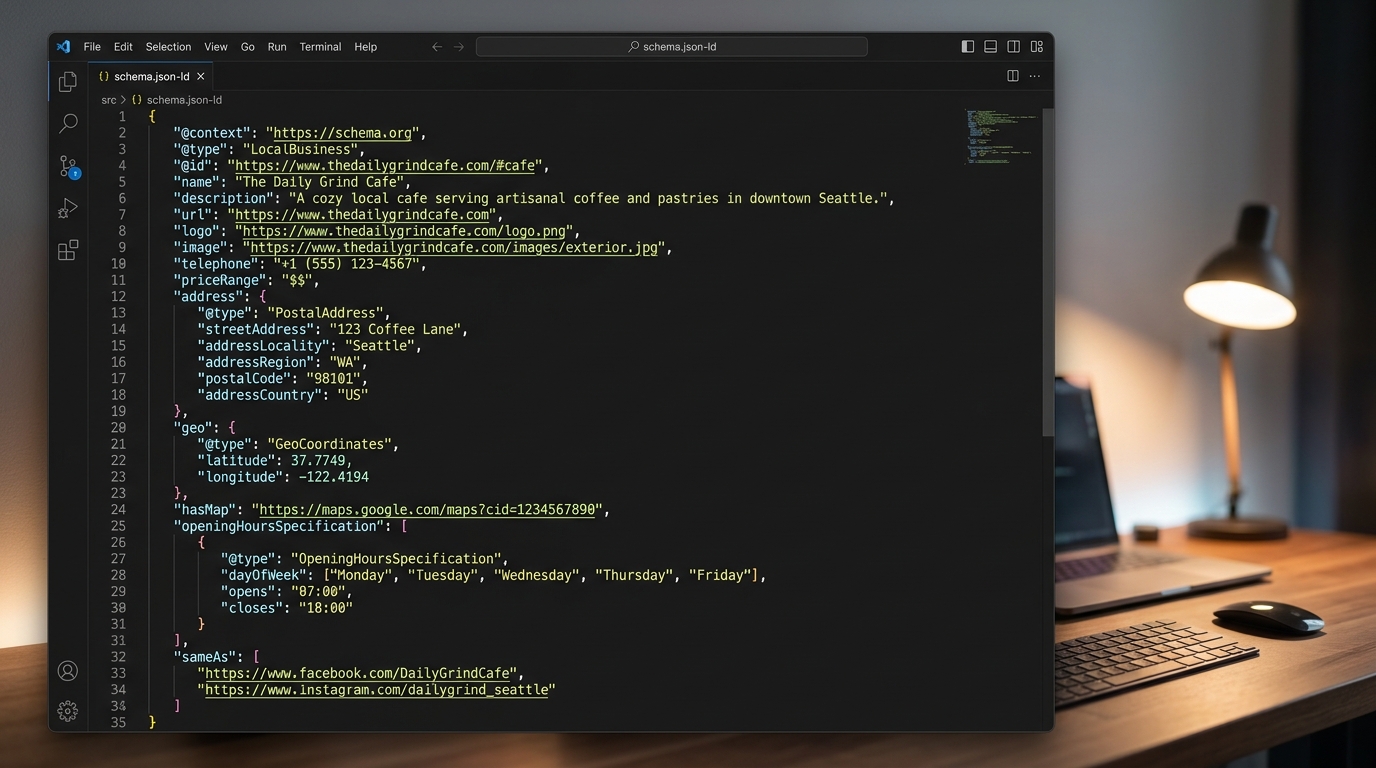The height and width of the screenshot is (768, 1376).
Task: Split the editor to the right
Action: pyautogui.click(x=1013, y=76)
